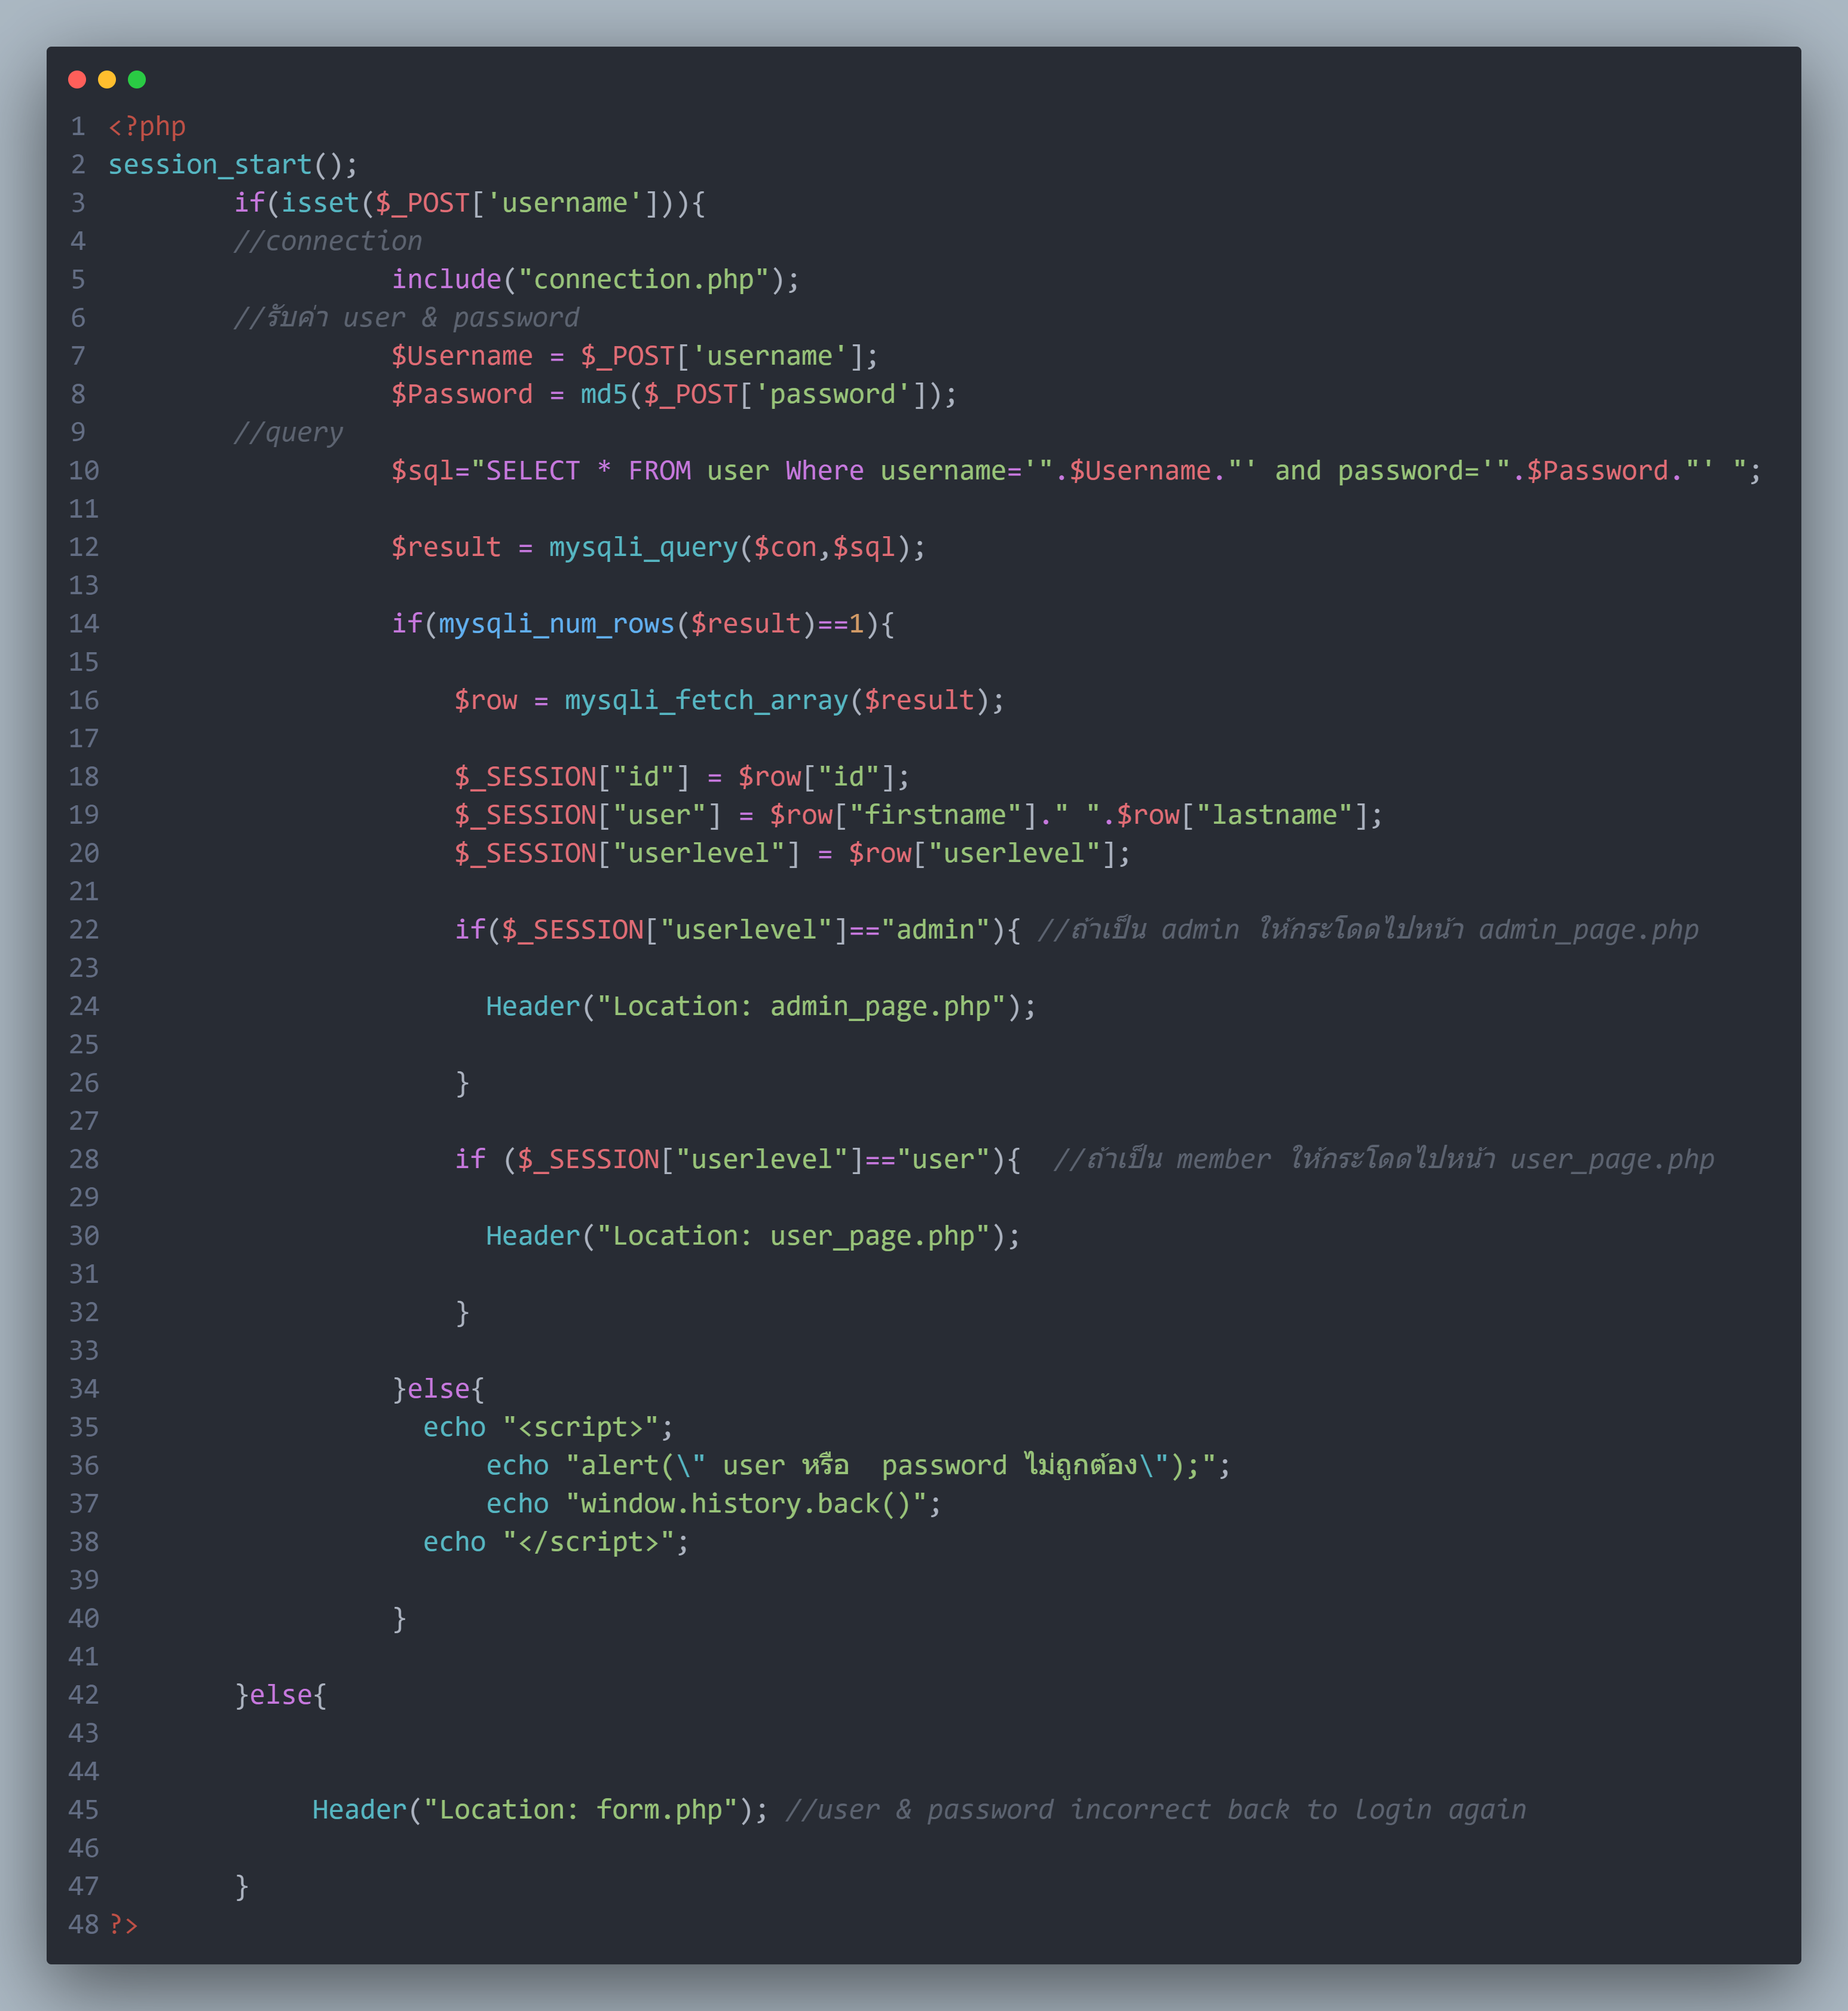Click 'include("connection.php");' statement
The width and height of the screenshot is (1848, 2011).
(596, 279)
